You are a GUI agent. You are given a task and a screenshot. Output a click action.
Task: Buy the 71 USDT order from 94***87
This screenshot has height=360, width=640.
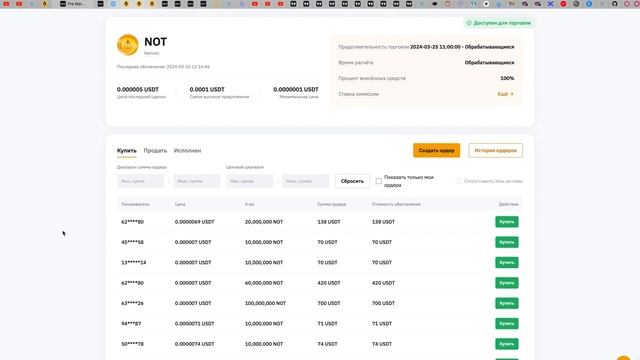tap(507, 324)
